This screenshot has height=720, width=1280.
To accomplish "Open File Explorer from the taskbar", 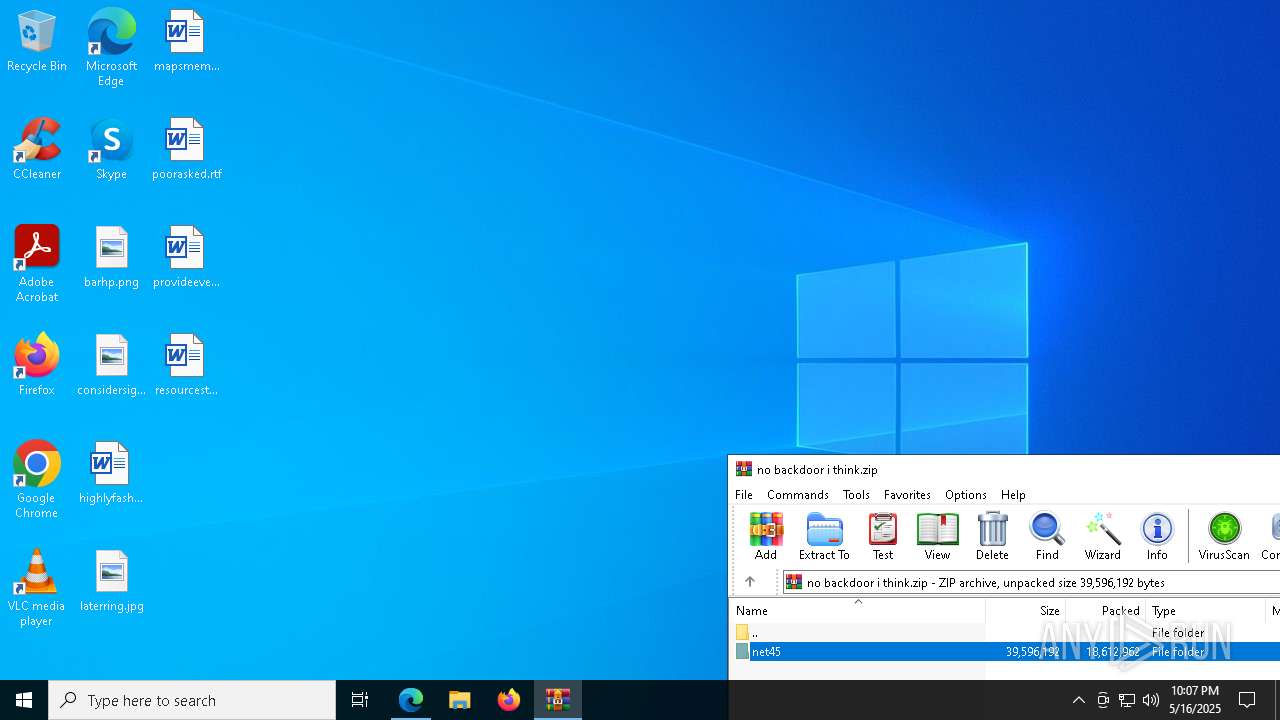I will click(x=460, y=700).
